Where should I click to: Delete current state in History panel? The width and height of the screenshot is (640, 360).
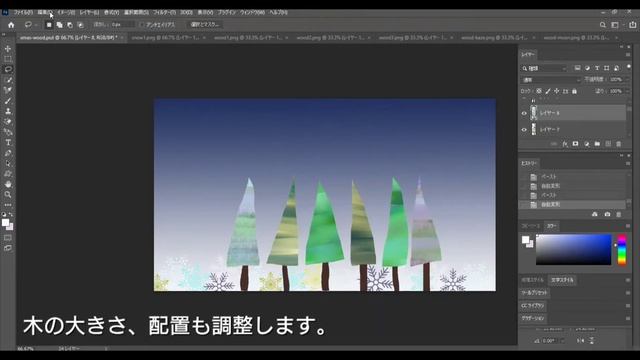point(619,214)
